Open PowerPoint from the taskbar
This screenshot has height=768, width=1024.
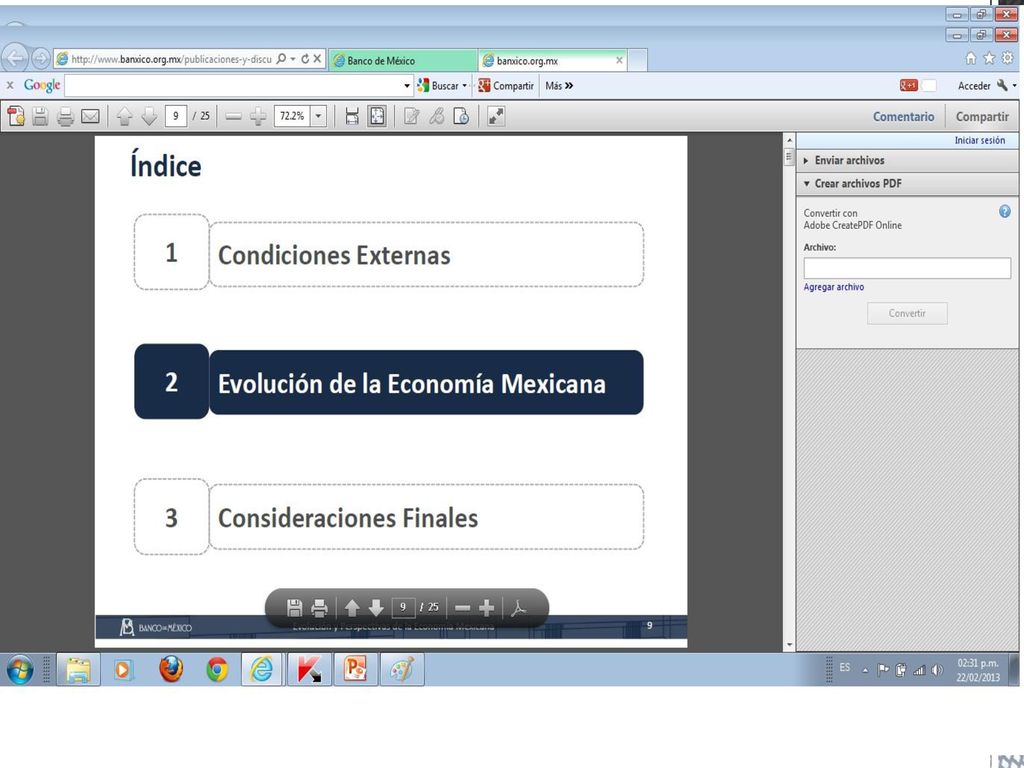(355, 669)
